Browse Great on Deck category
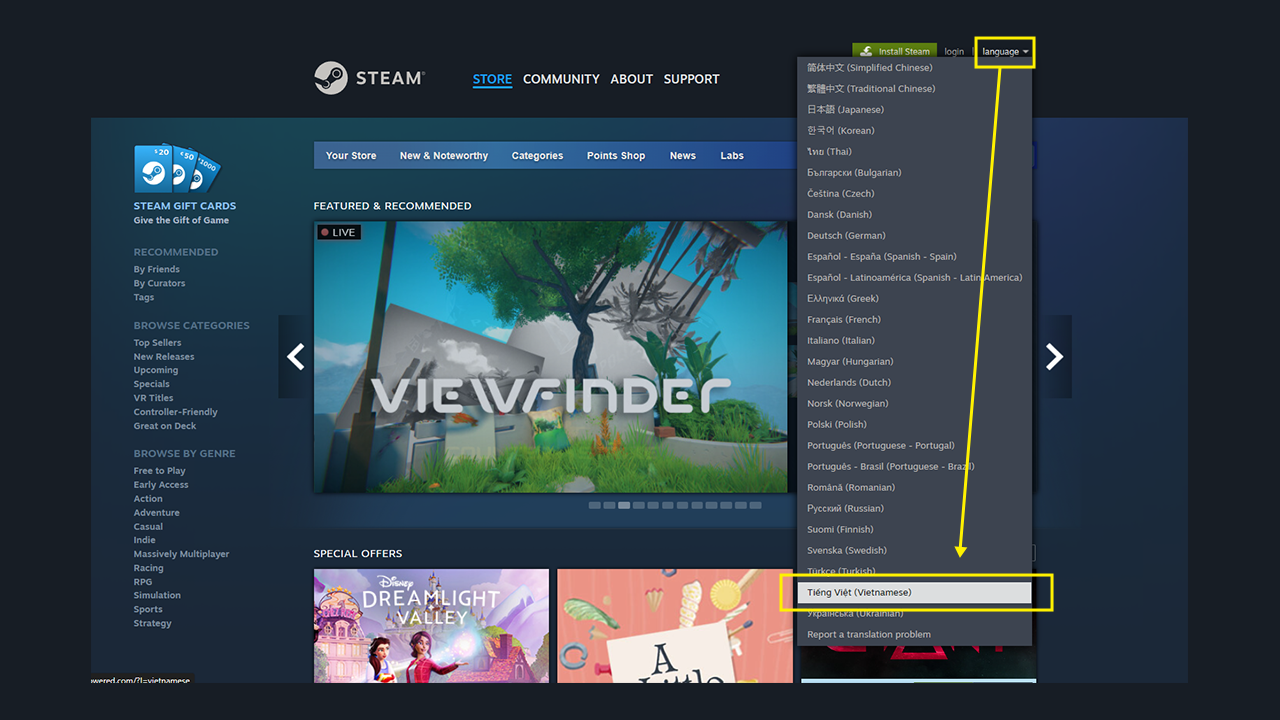 click(x=165, y=426)
